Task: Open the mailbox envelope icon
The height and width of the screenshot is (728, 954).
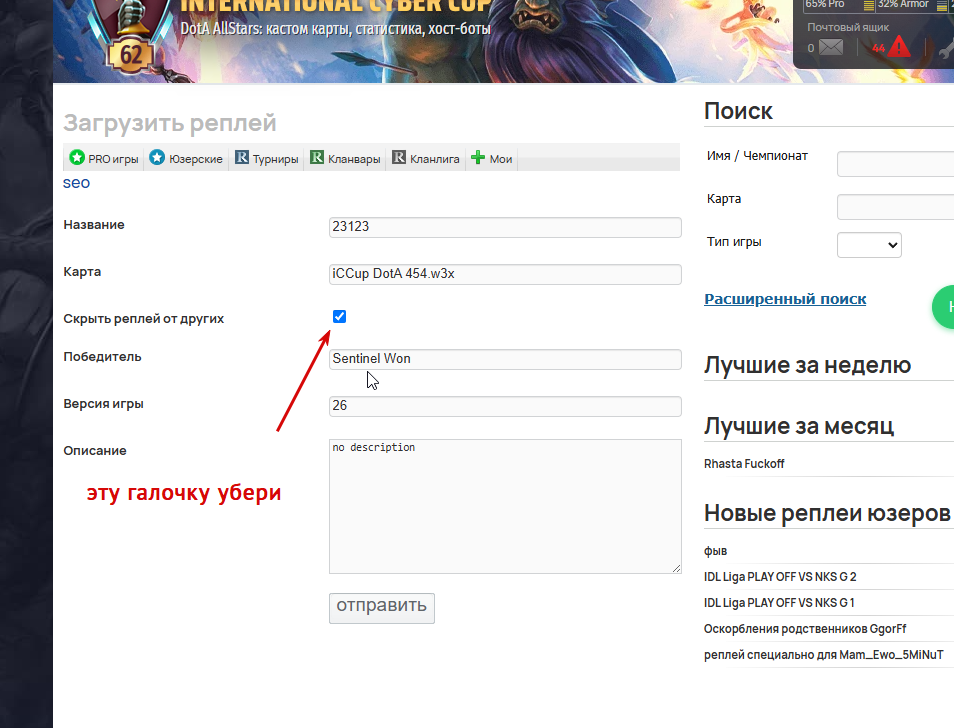Action: pos(831,47)
